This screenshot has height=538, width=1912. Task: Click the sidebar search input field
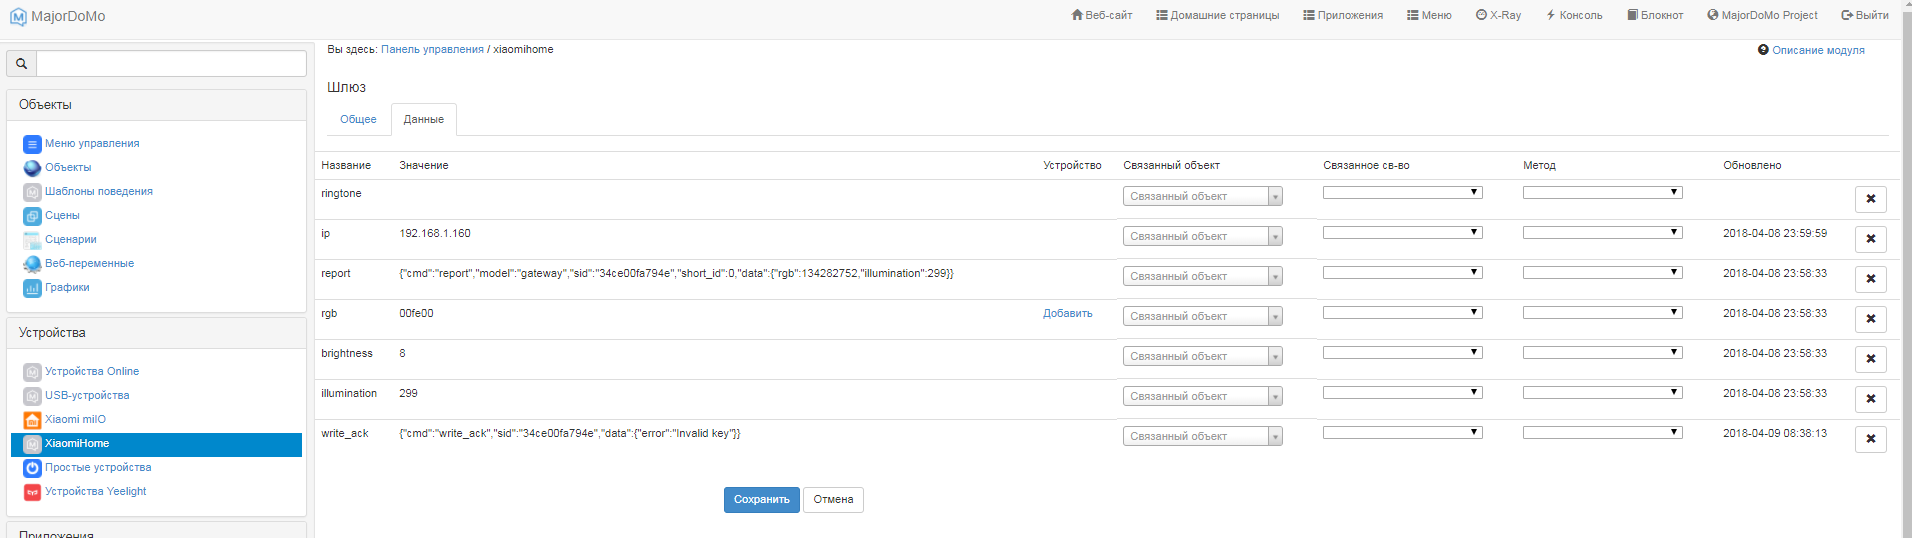click(171, 63)
